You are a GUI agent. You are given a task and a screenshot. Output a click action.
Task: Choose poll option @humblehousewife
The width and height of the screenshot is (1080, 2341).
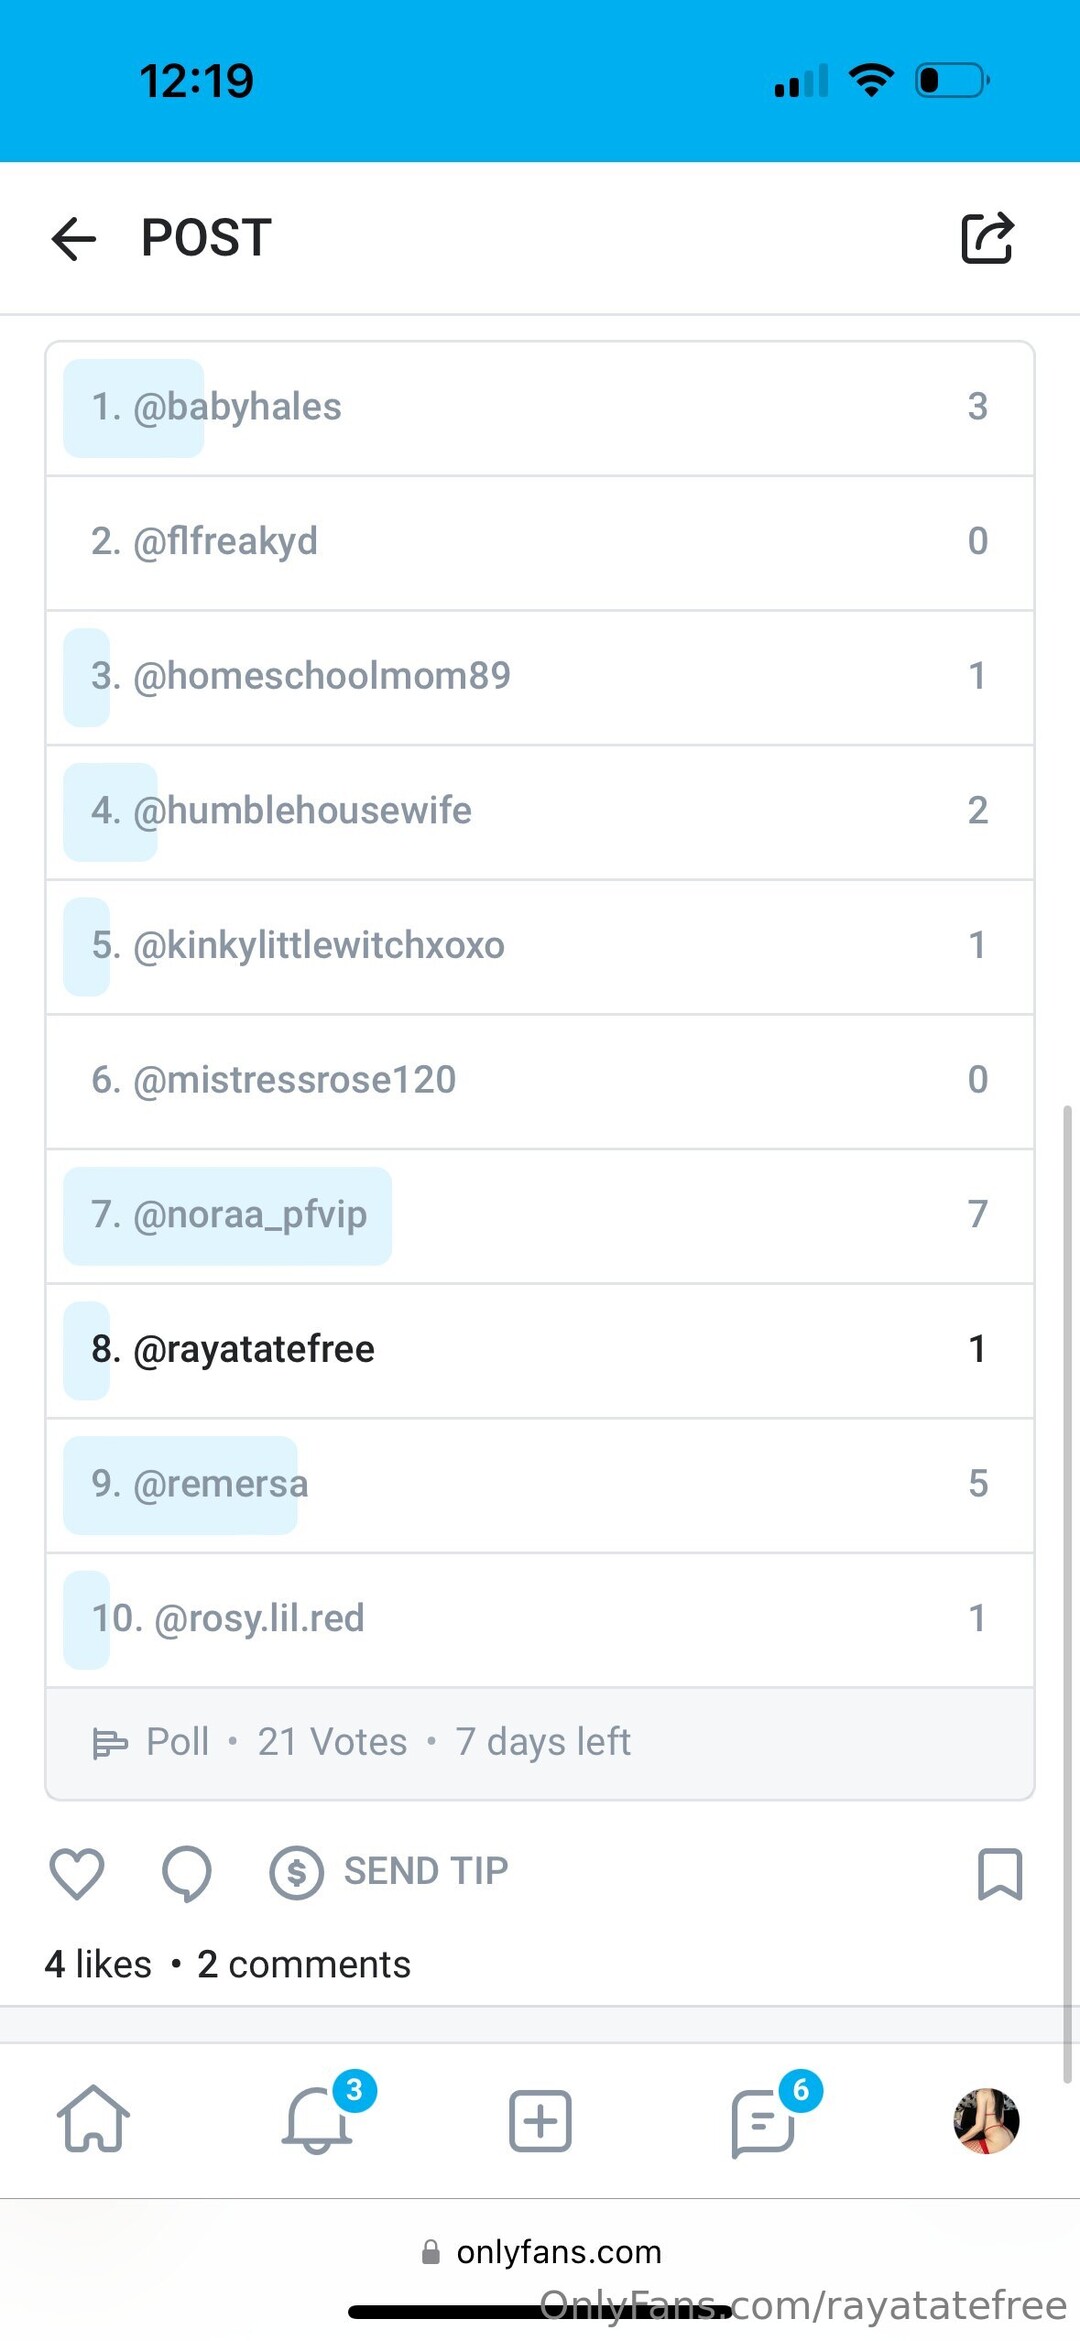540,811
